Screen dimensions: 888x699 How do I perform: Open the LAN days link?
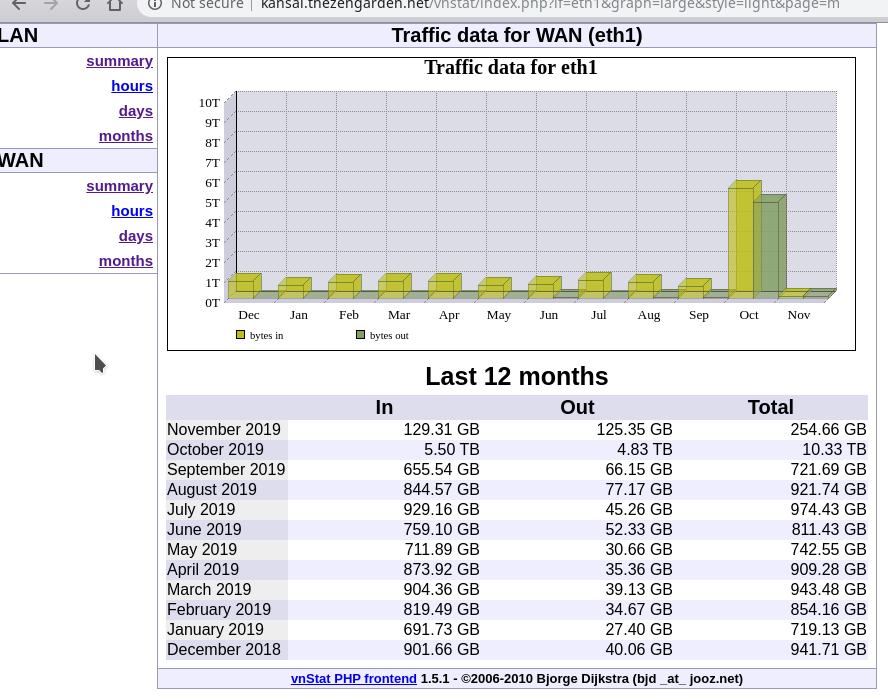coord(136,111)
